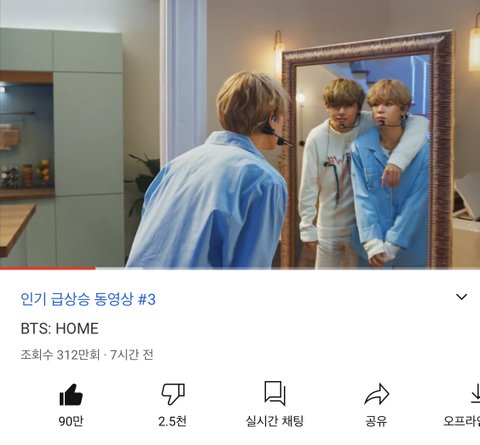
Task: Tap the video player to show controls
Action: (x=240, y=134)
